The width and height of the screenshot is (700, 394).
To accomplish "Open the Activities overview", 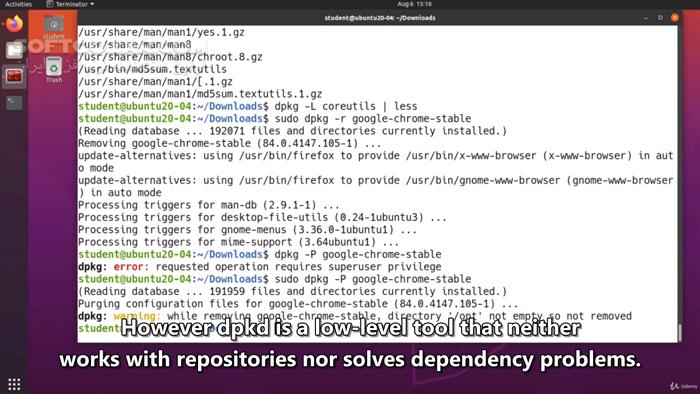I will click(18, 4).
